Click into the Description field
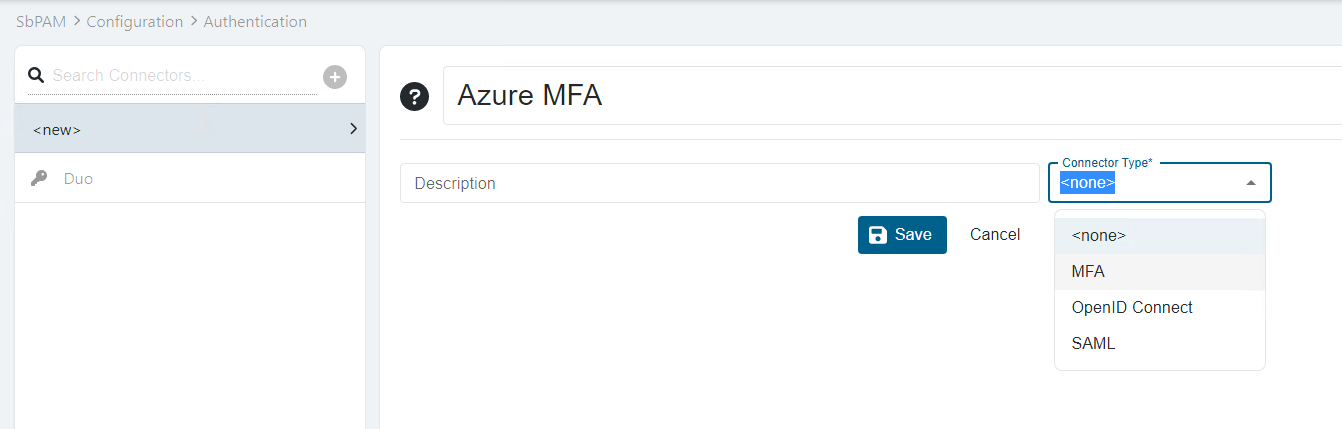This screenshot has width=1342, height=429. 719,184
